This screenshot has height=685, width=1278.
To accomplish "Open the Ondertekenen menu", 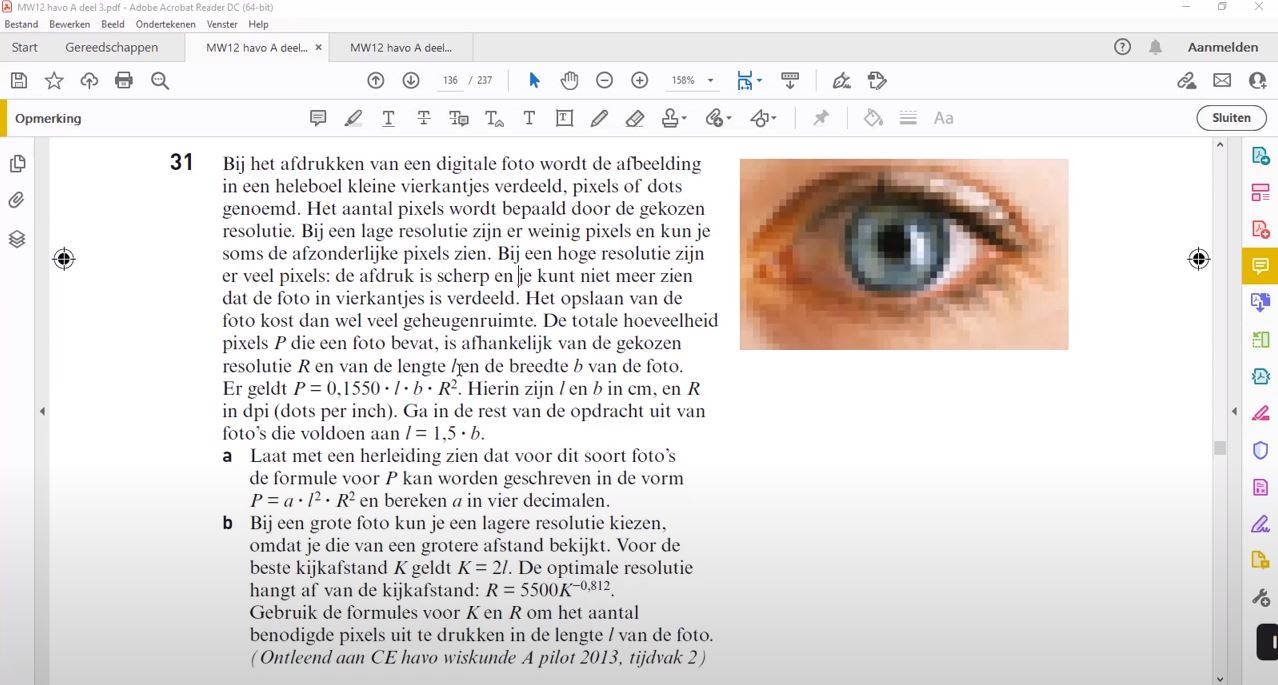I will [165, 24].
